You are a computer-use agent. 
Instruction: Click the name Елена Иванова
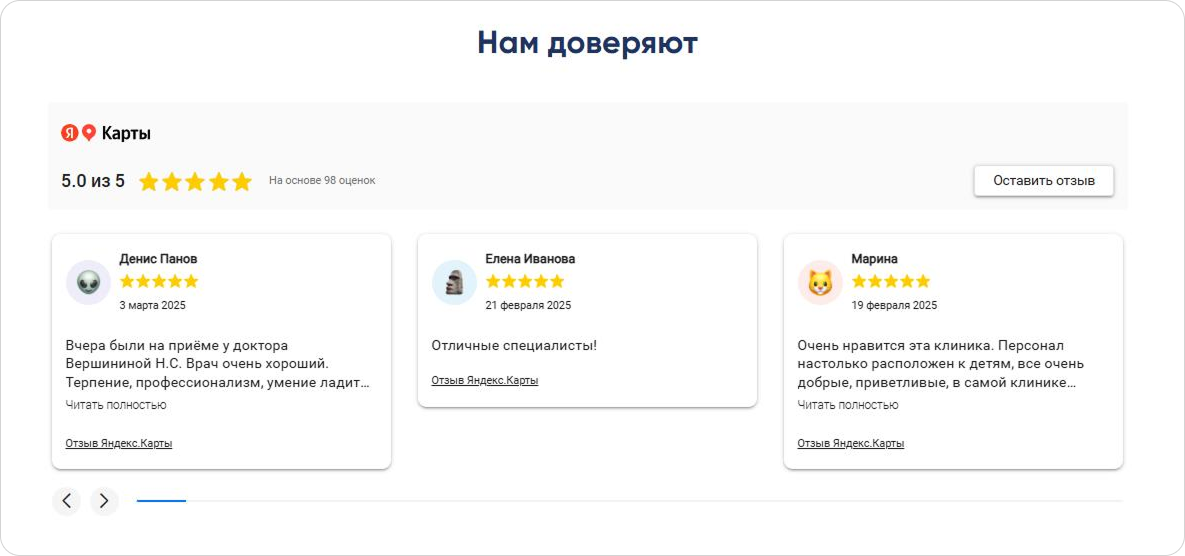click(530, 259)
